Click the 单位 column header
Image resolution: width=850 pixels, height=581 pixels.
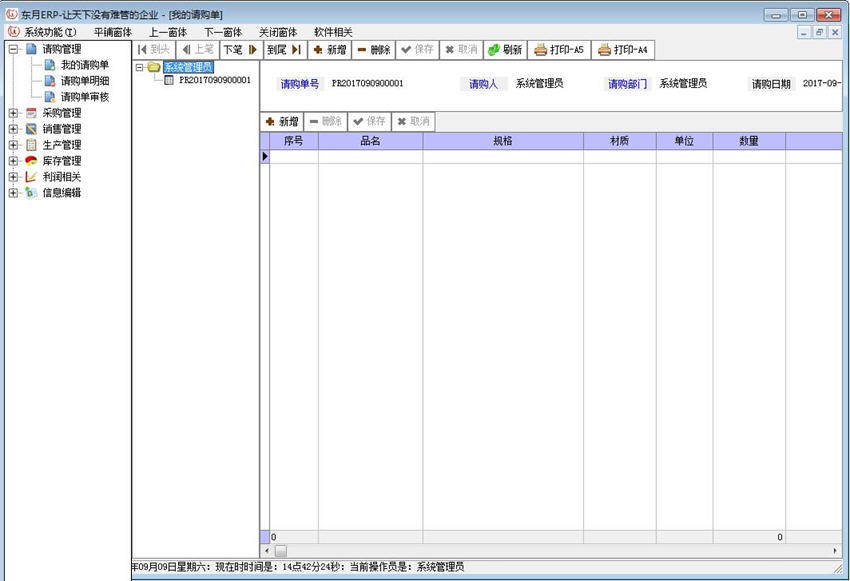(684, 141)
